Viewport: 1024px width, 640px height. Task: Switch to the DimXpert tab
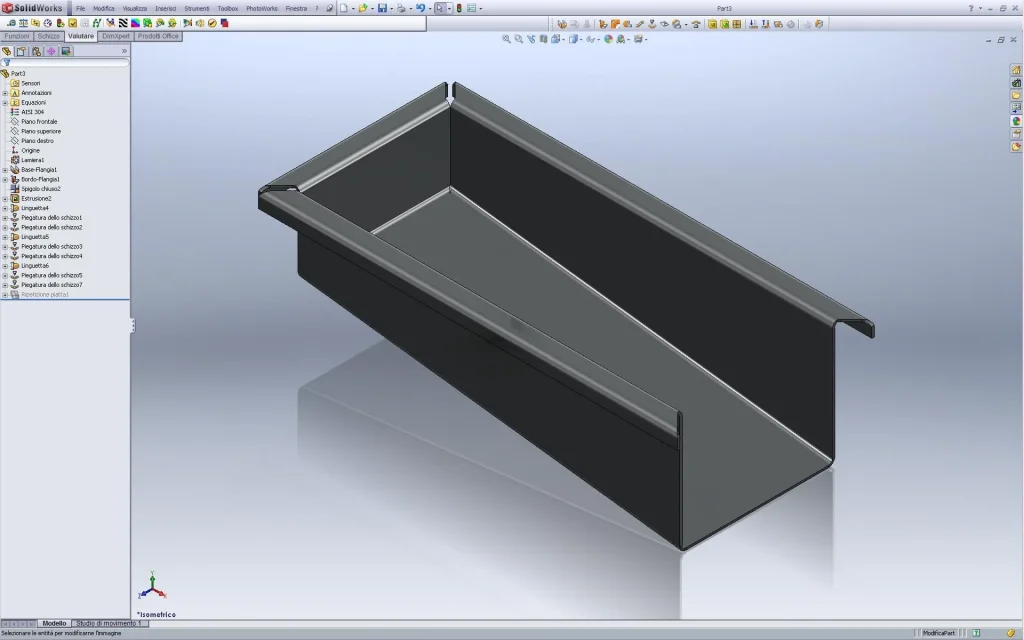(x=116, y=37)
